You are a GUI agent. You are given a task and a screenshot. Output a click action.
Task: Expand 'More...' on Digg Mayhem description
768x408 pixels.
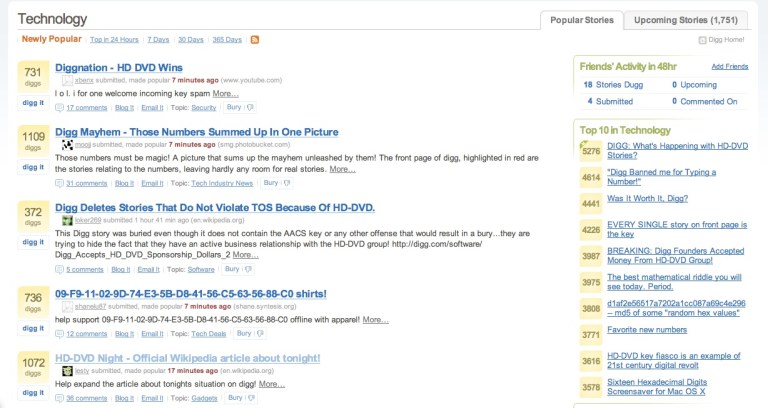pyautogui.click(x=342, y=169)
